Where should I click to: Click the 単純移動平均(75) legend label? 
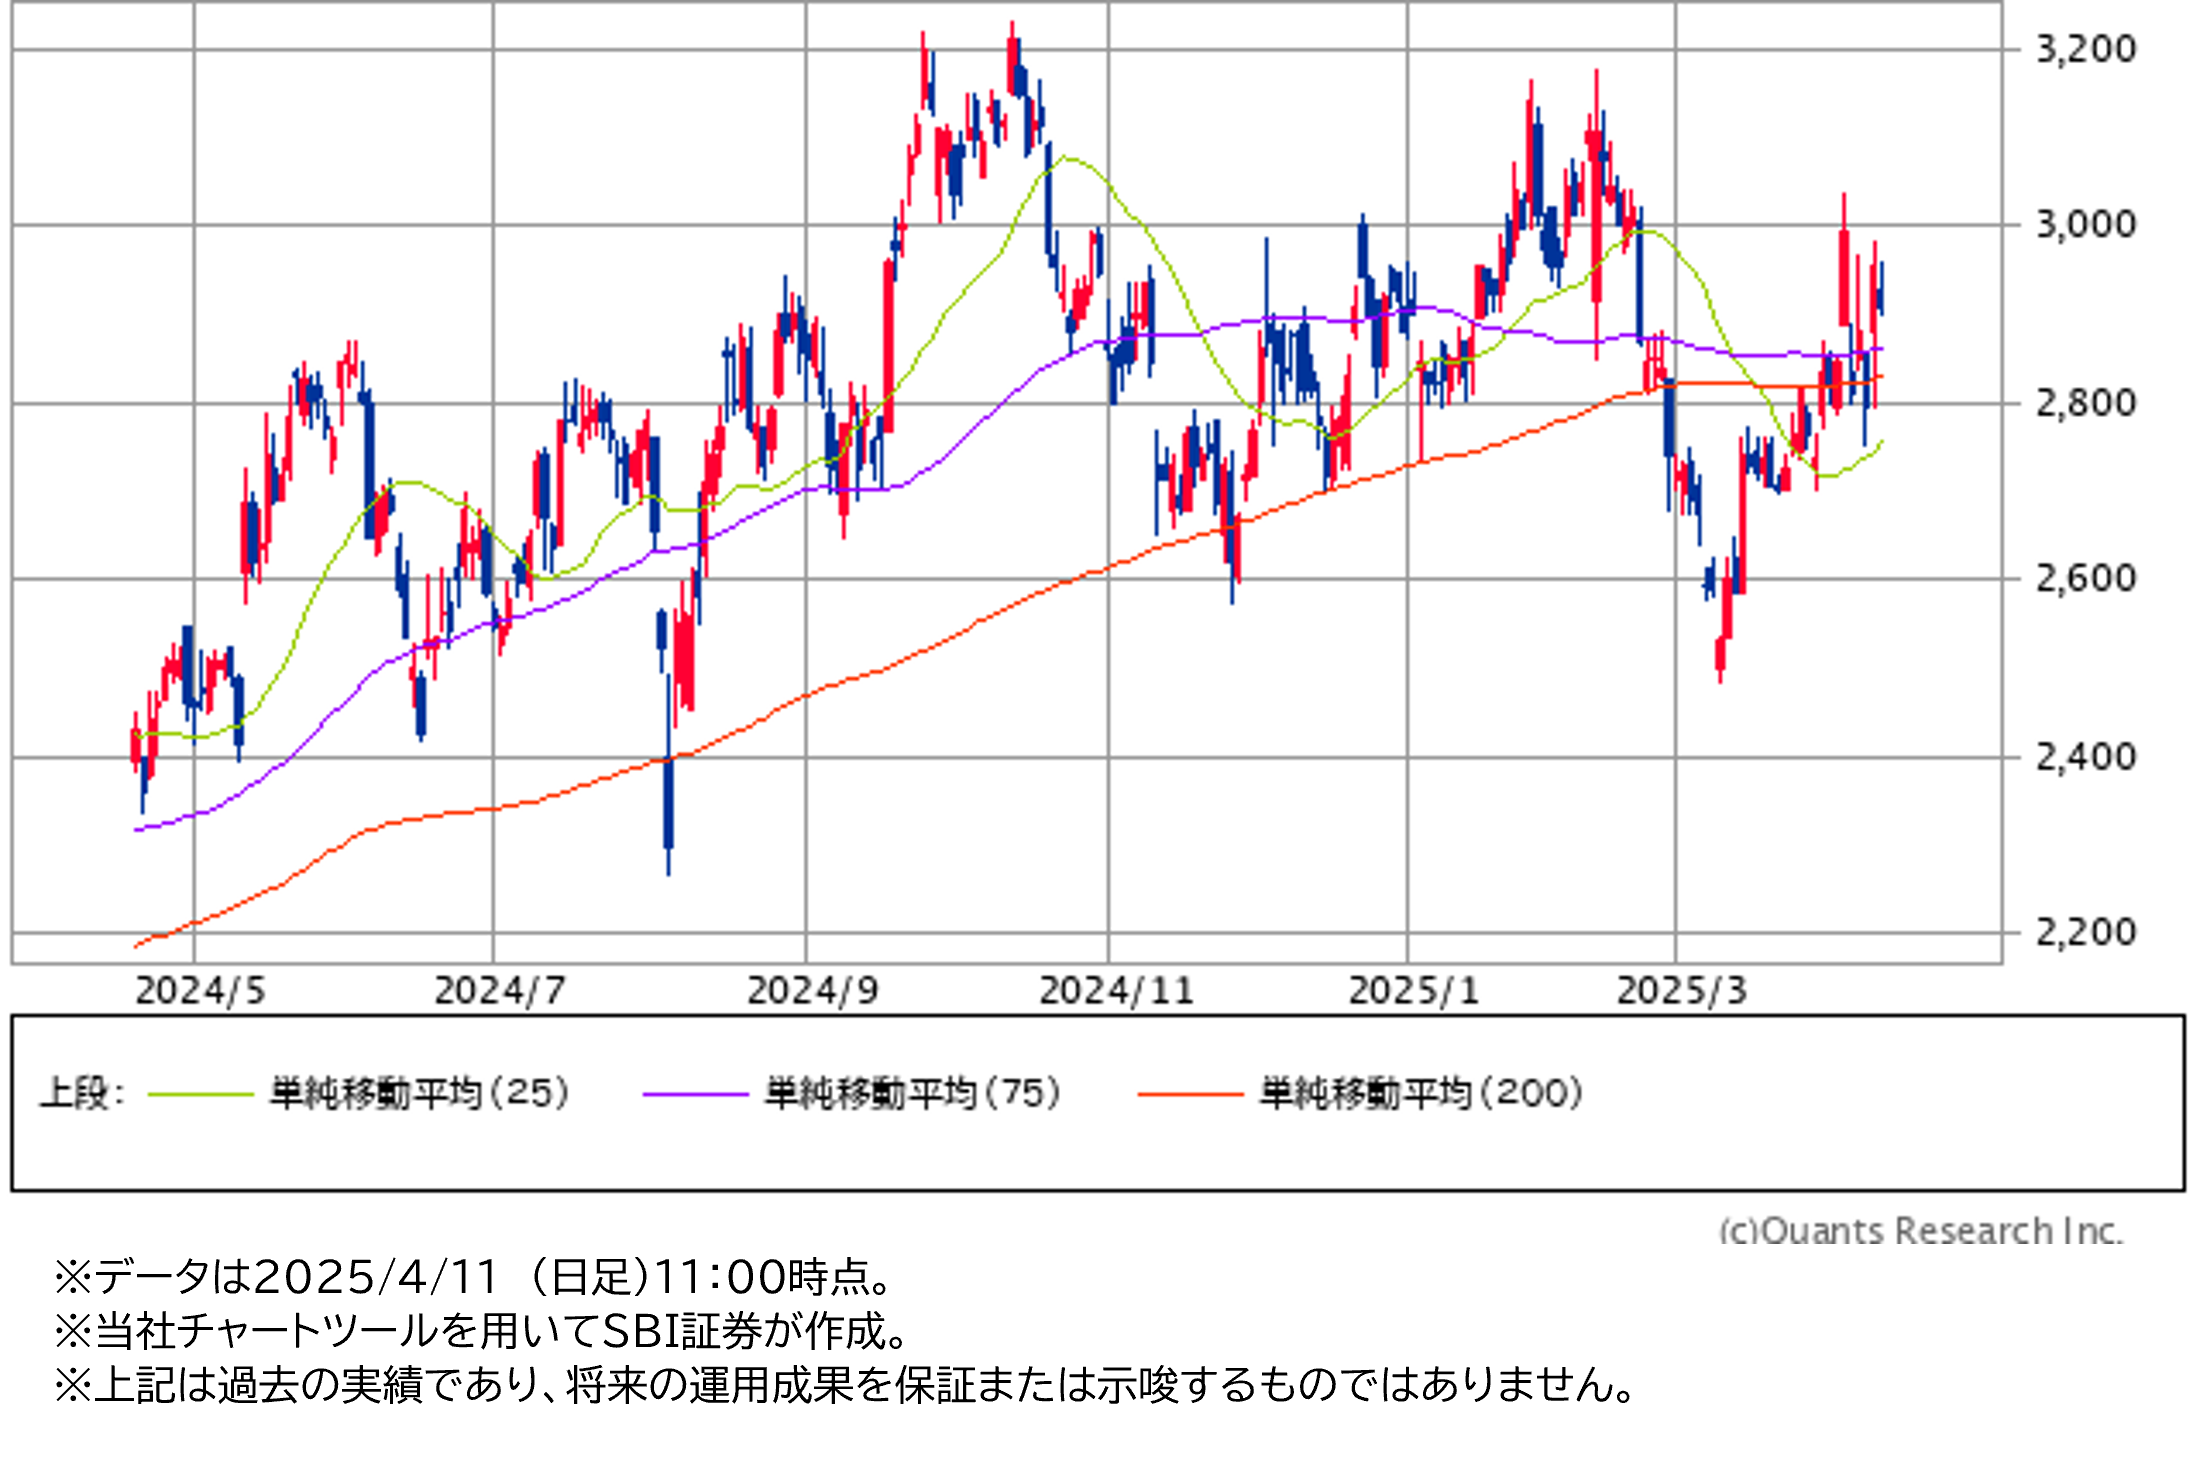coord(913,1093)
